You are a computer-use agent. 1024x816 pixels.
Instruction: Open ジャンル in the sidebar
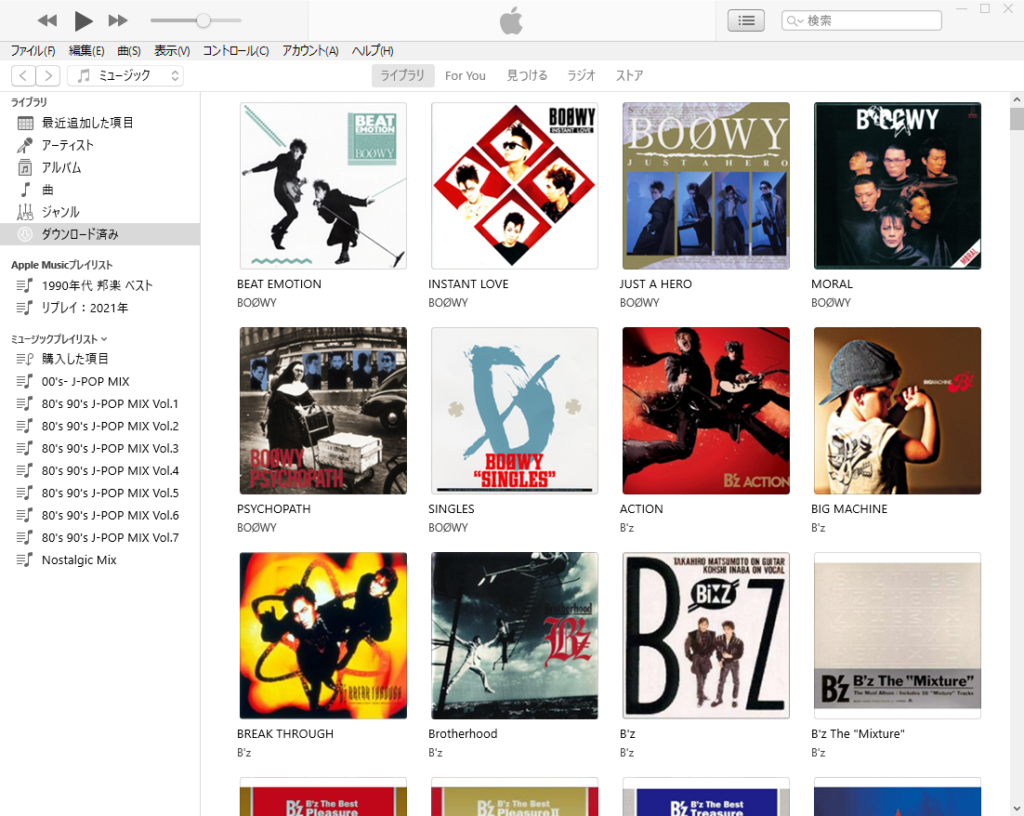pos(60,212)
